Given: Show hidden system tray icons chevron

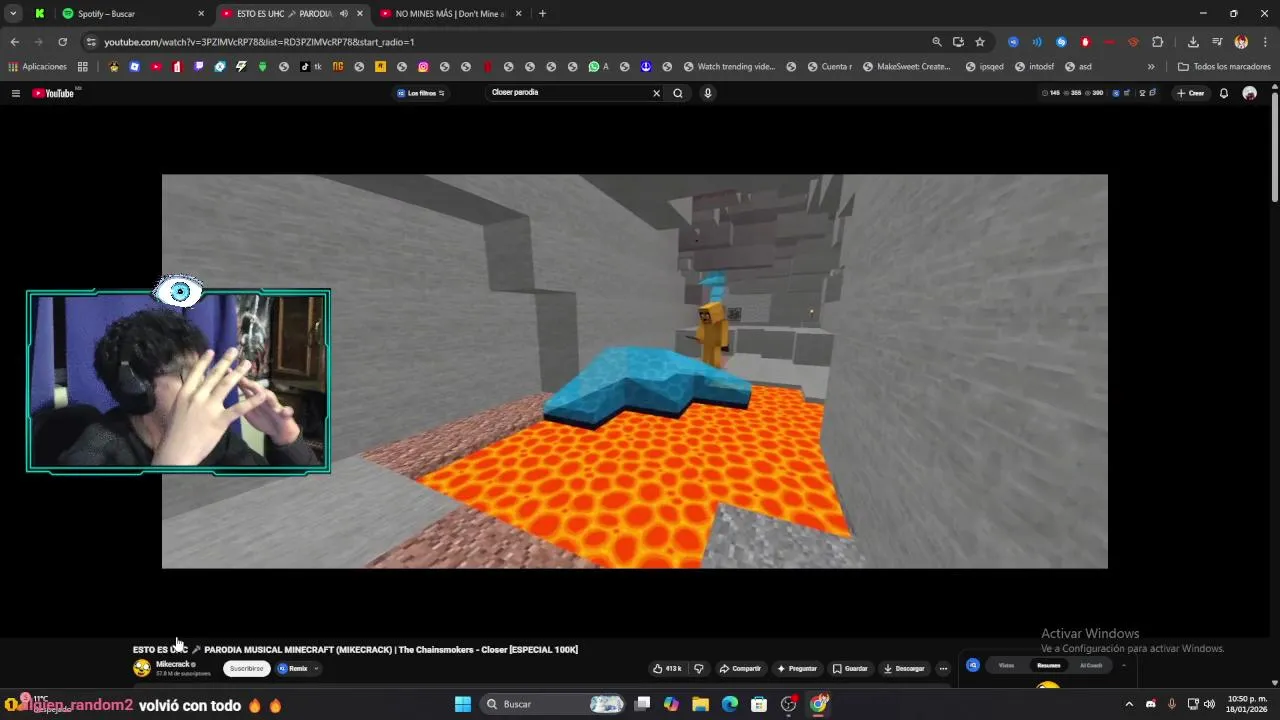Looking at the screenshot, I should (1129, 704).
